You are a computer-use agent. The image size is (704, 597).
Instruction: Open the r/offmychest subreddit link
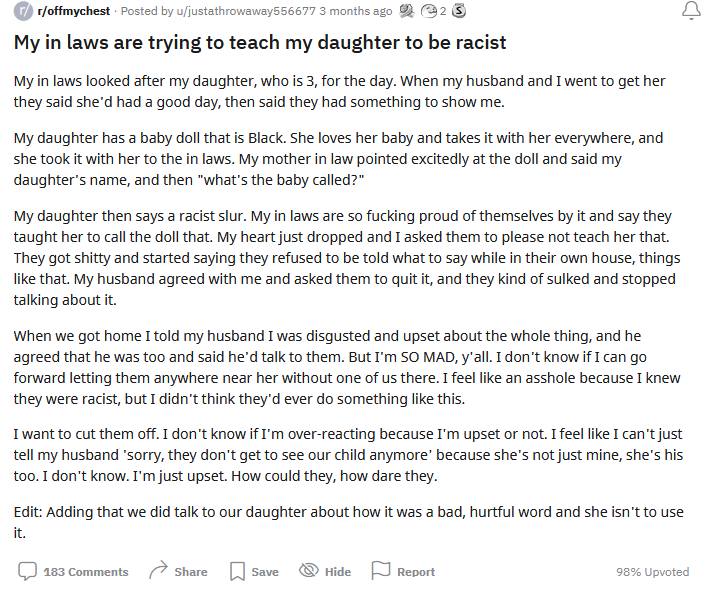click(74, 11)
